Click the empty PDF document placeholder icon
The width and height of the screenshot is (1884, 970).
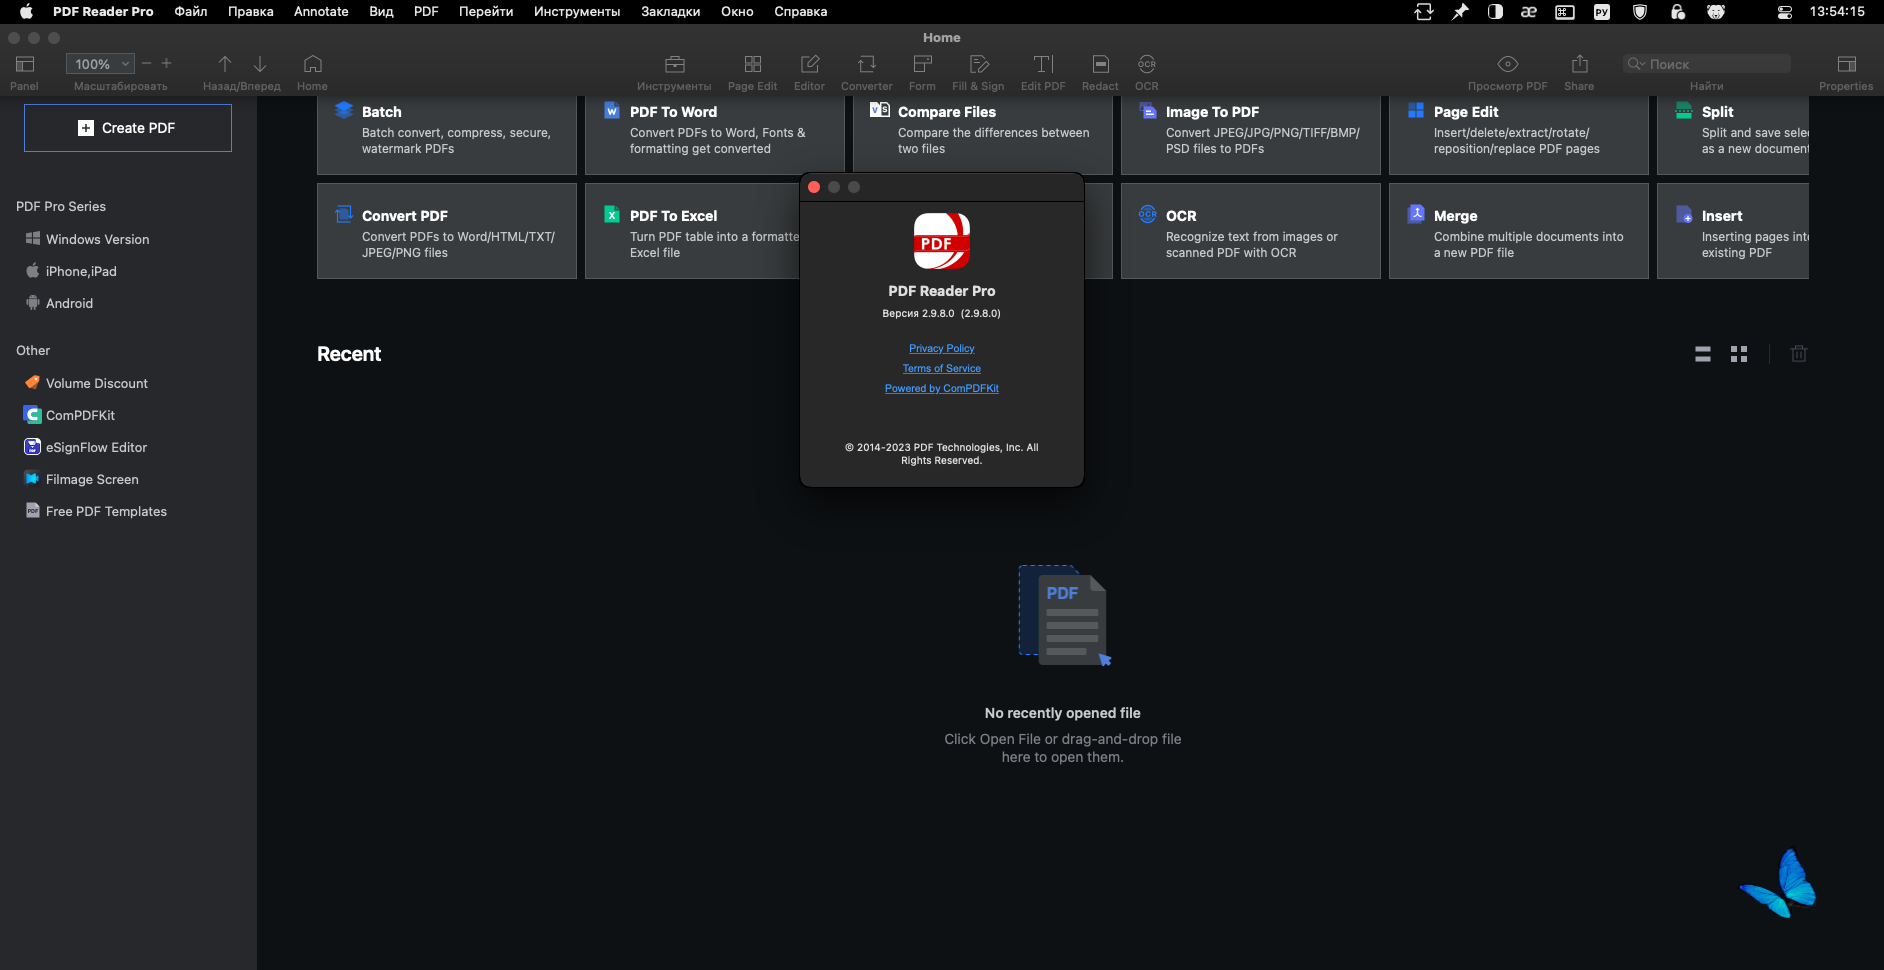point(1064,615)
